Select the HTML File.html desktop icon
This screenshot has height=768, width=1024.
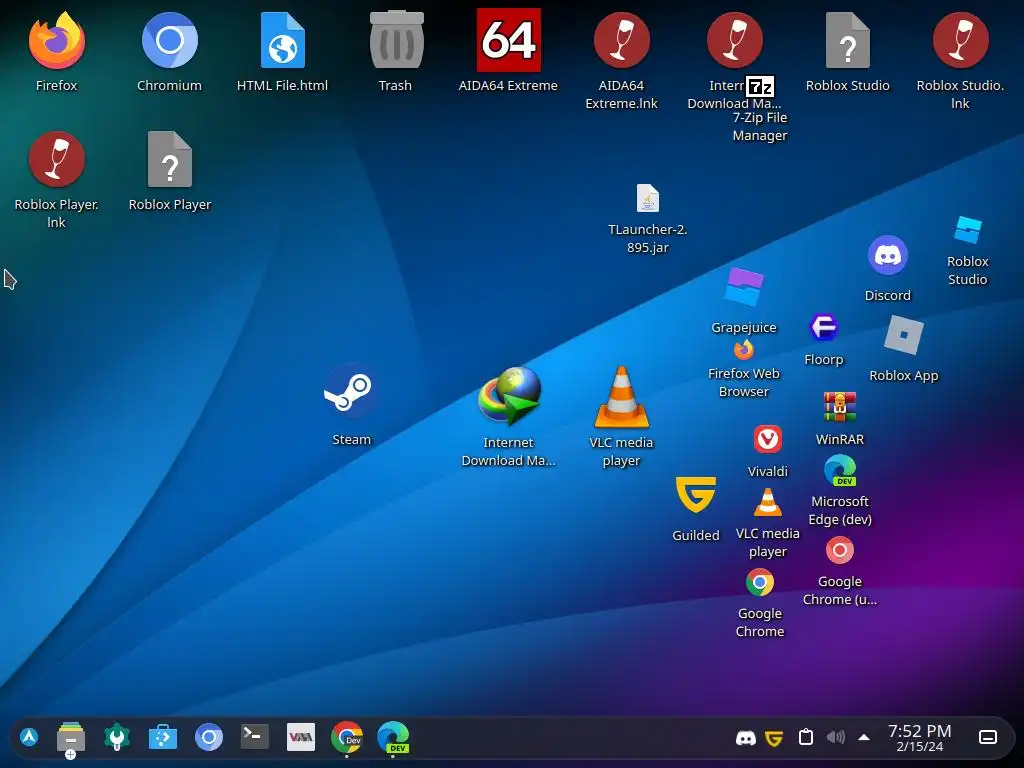283,40
